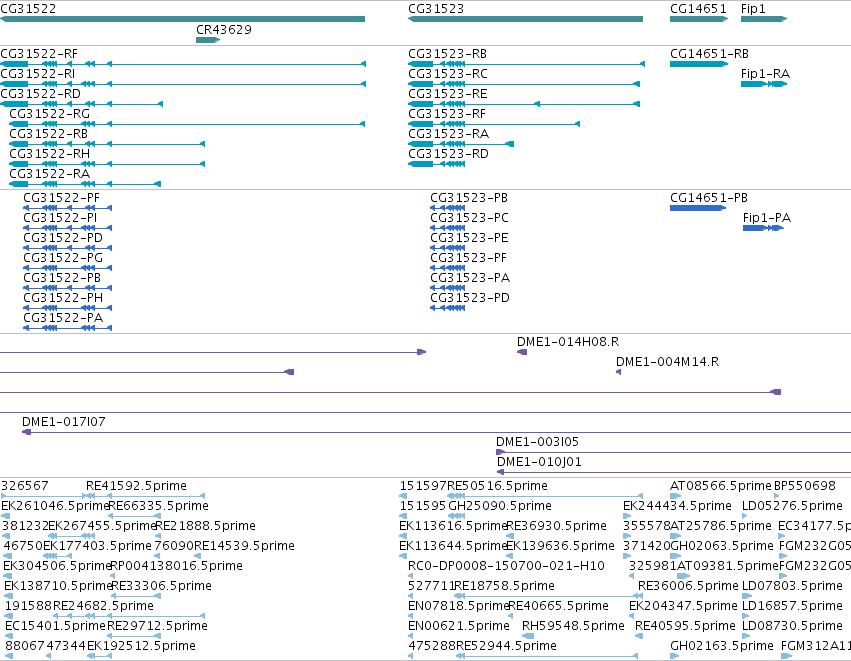Select EST label EK192512.5prime

[141, 646]
